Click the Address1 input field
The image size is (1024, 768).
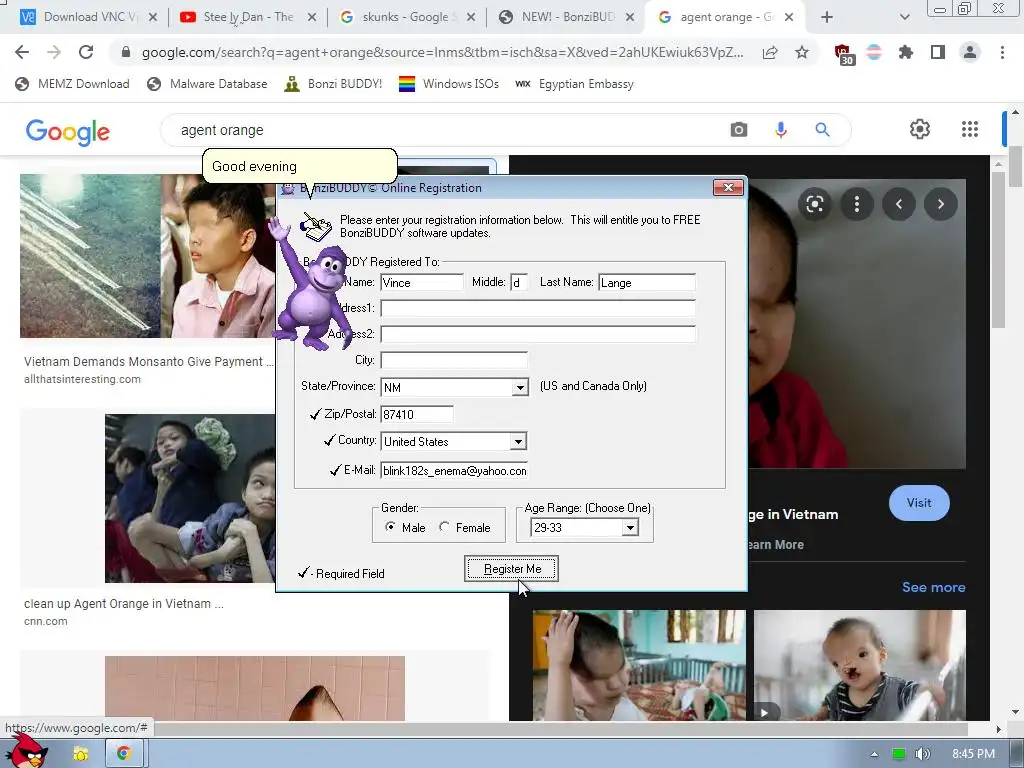click(537, 308)
